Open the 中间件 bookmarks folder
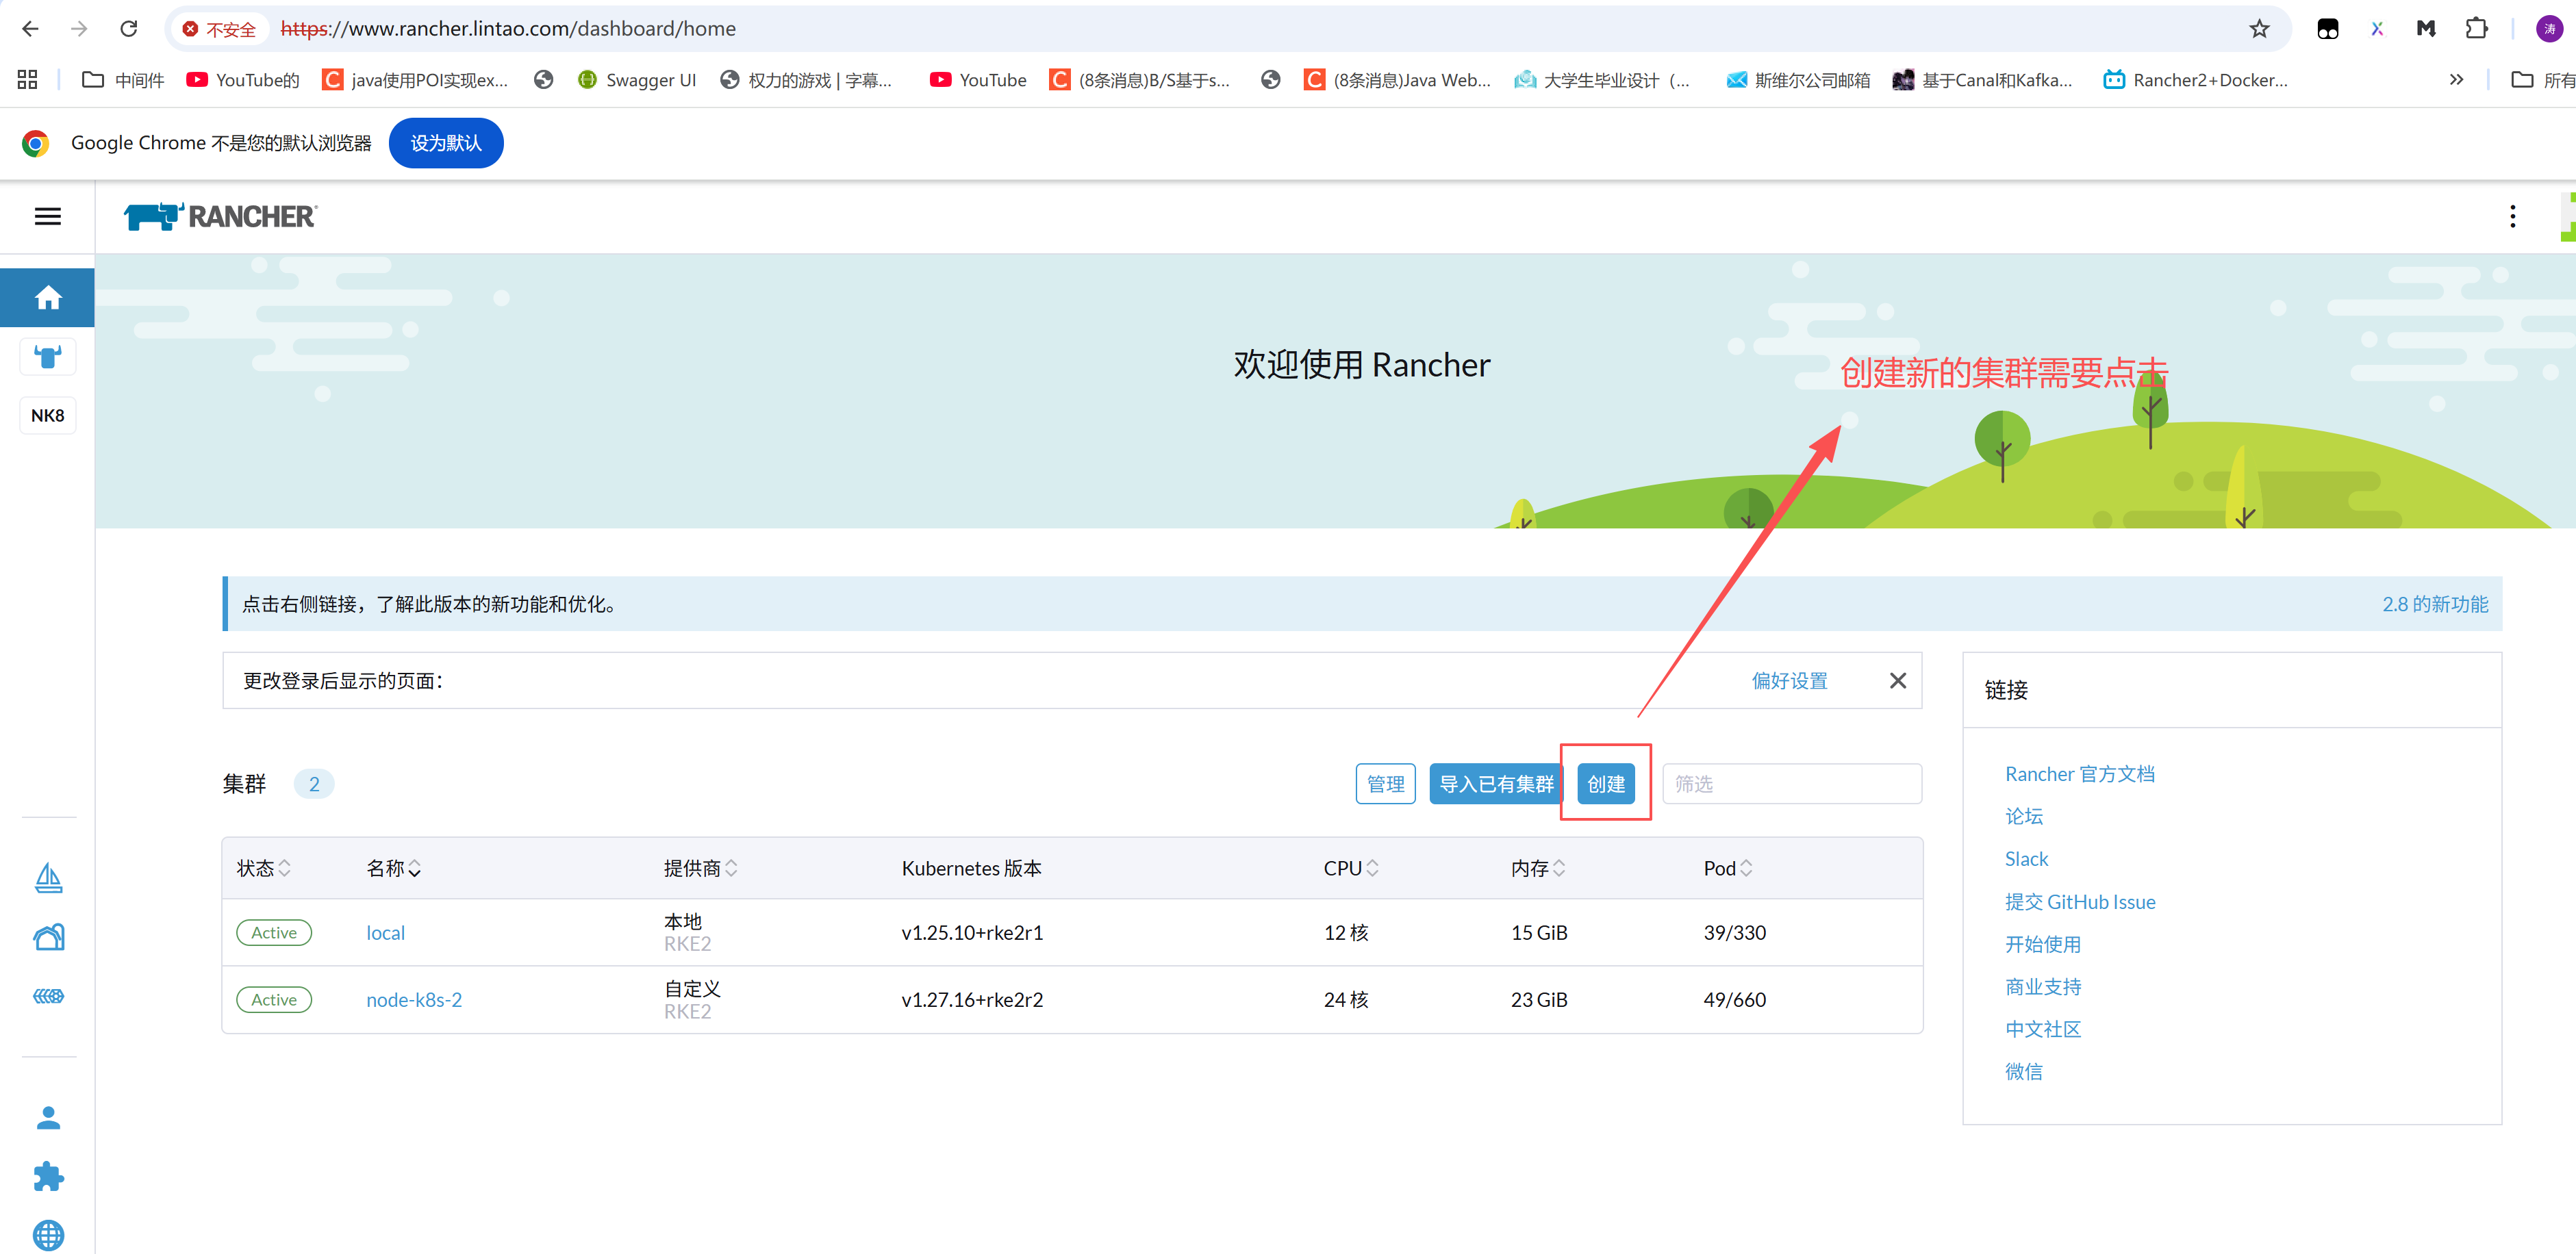Viewport: 2576px width, 1254px height. [x=123, y=80]
